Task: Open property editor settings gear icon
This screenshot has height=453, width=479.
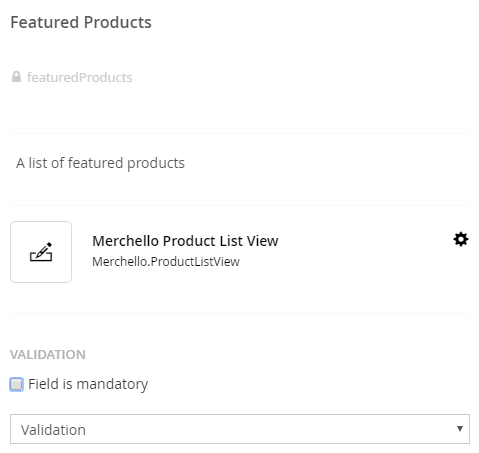Action: pos(461,239)
